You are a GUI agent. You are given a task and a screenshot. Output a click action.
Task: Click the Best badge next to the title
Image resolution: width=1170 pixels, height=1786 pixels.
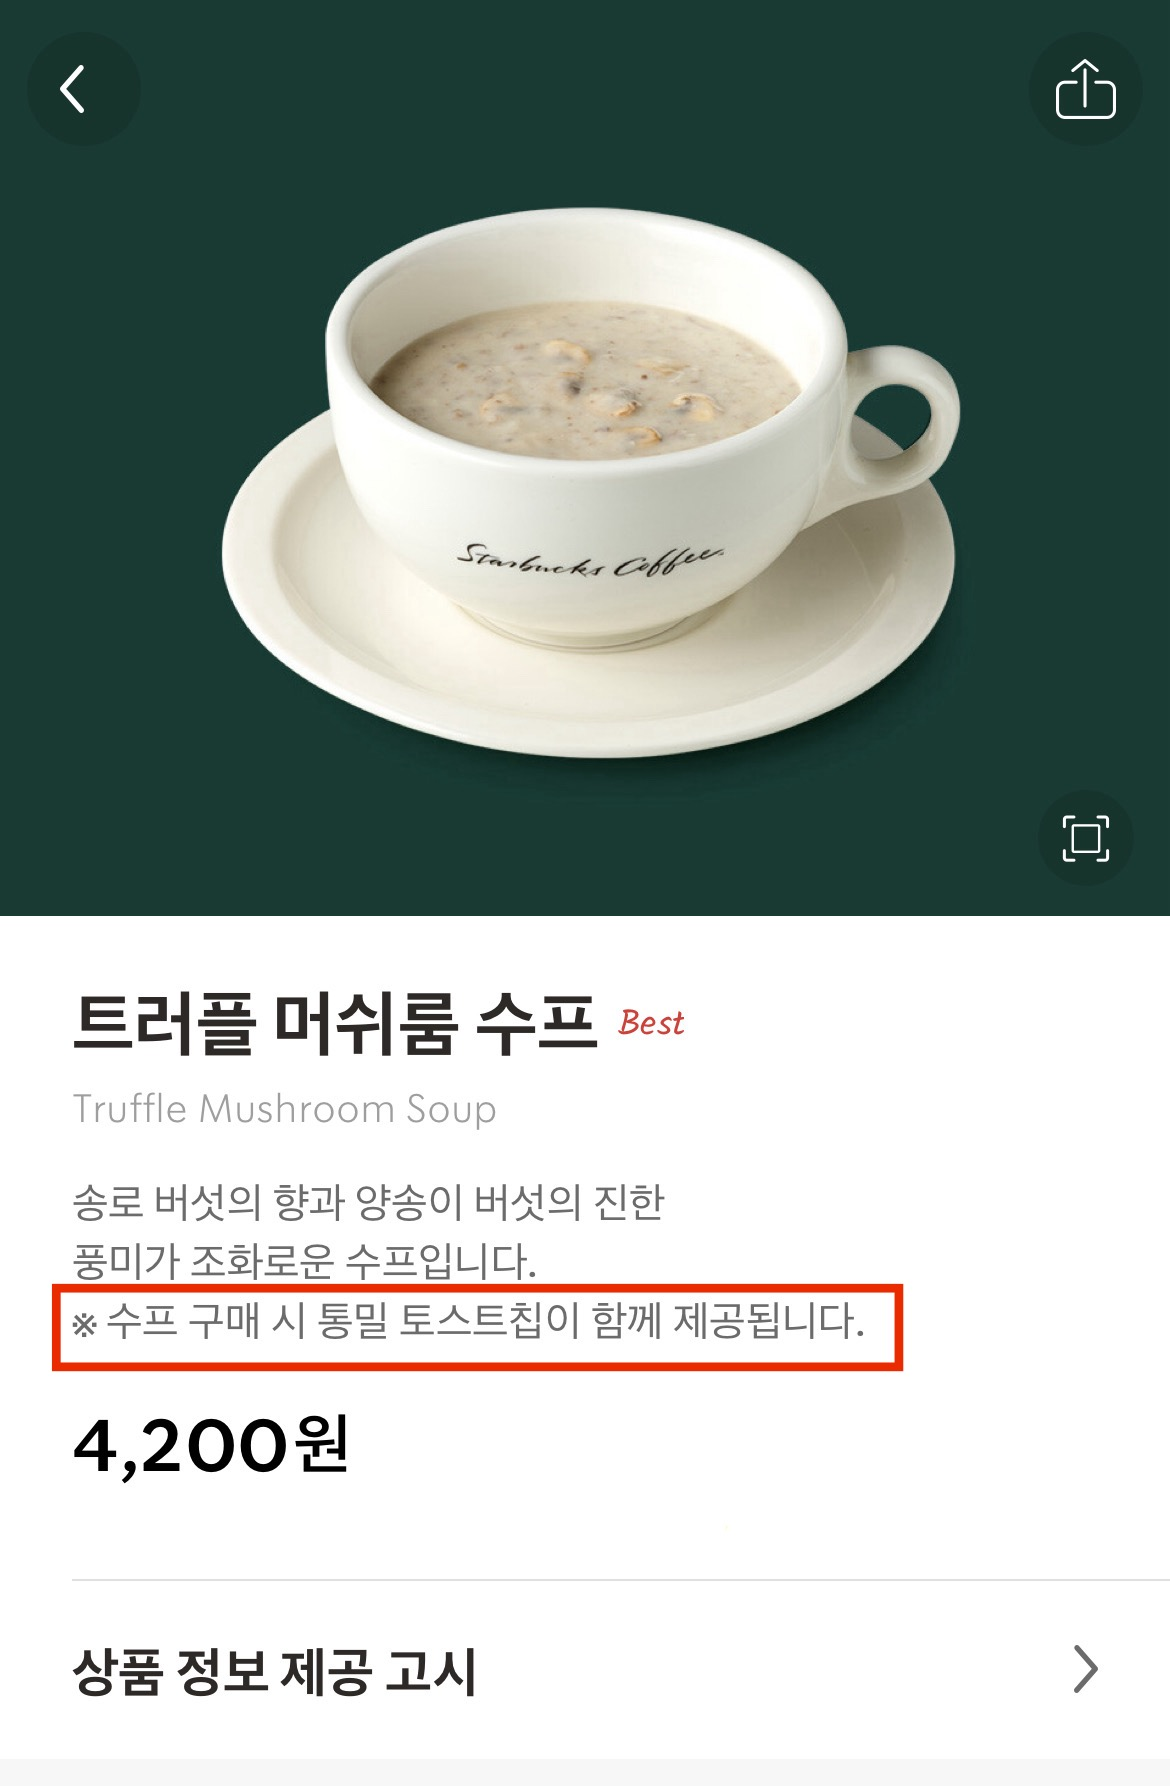coord(651,1022)
